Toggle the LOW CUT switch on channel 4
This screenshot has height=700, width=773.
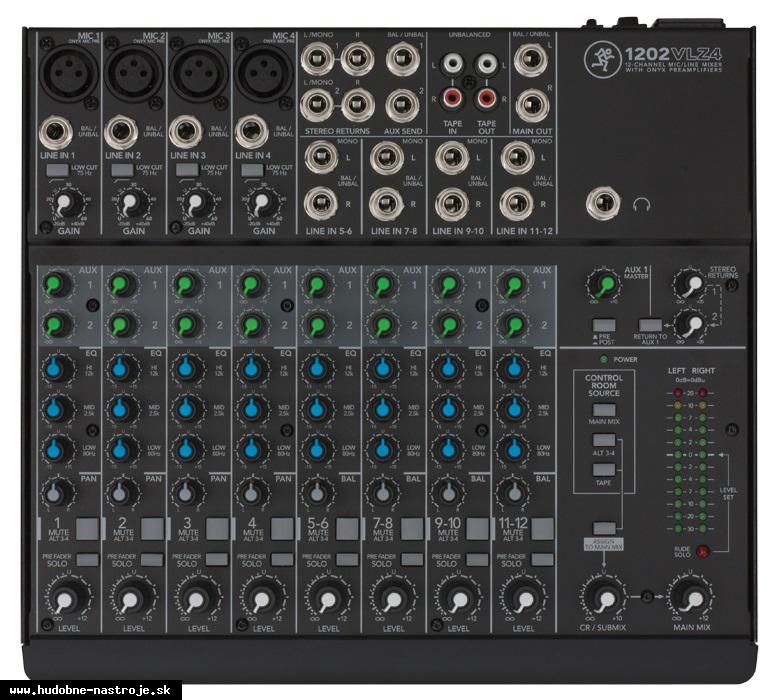point(252,170)
